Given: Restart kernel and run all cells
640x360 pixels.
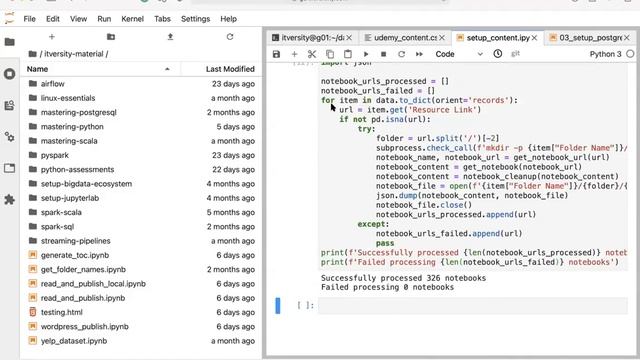Looking at the screenshot, I should pos(419,54).
